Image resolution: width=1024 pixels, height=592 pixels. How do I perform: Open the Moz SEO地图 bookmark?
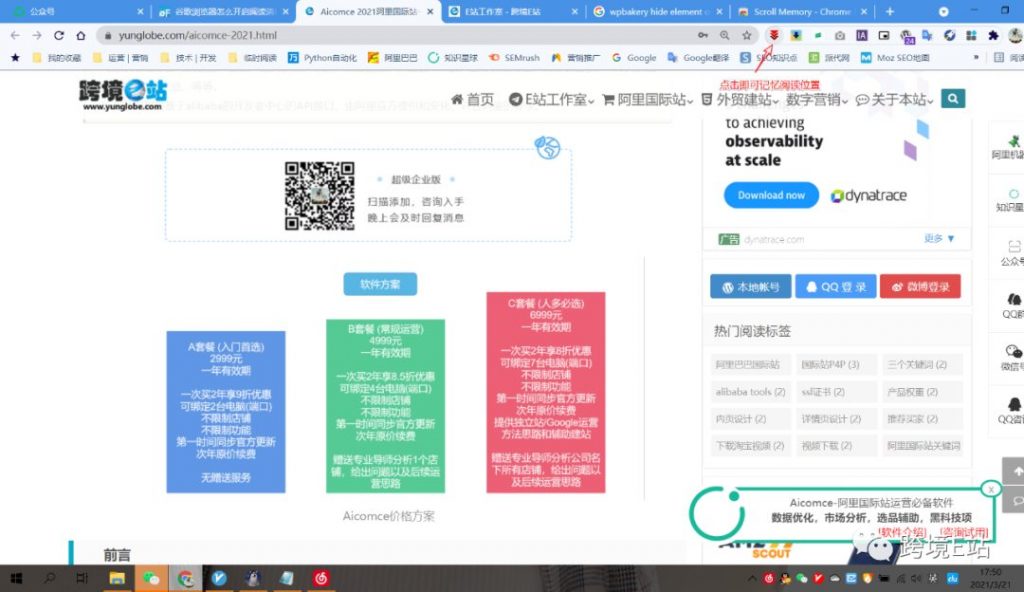895,58
